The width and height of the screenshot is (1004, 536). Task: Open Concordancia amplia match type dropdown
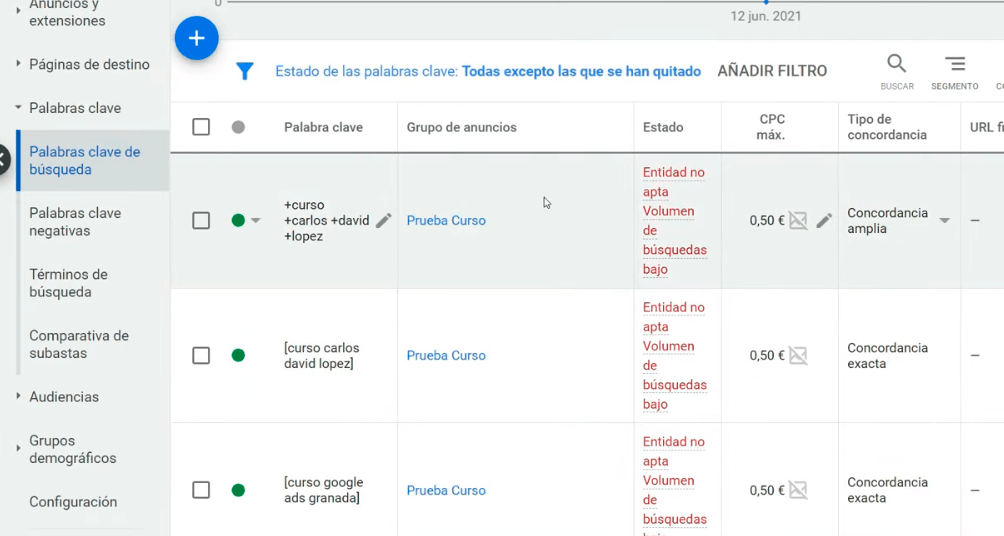[x=944, y=221]
